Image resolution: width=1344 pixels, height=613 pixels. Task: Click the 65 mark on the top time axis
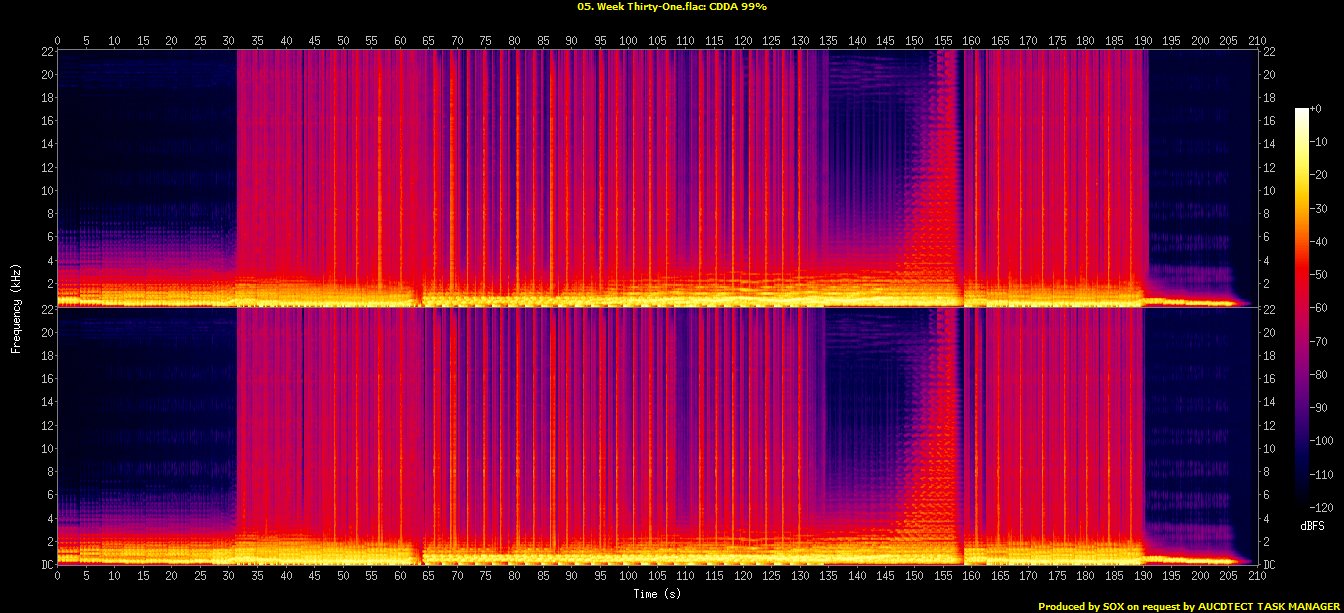coord(428,41)
